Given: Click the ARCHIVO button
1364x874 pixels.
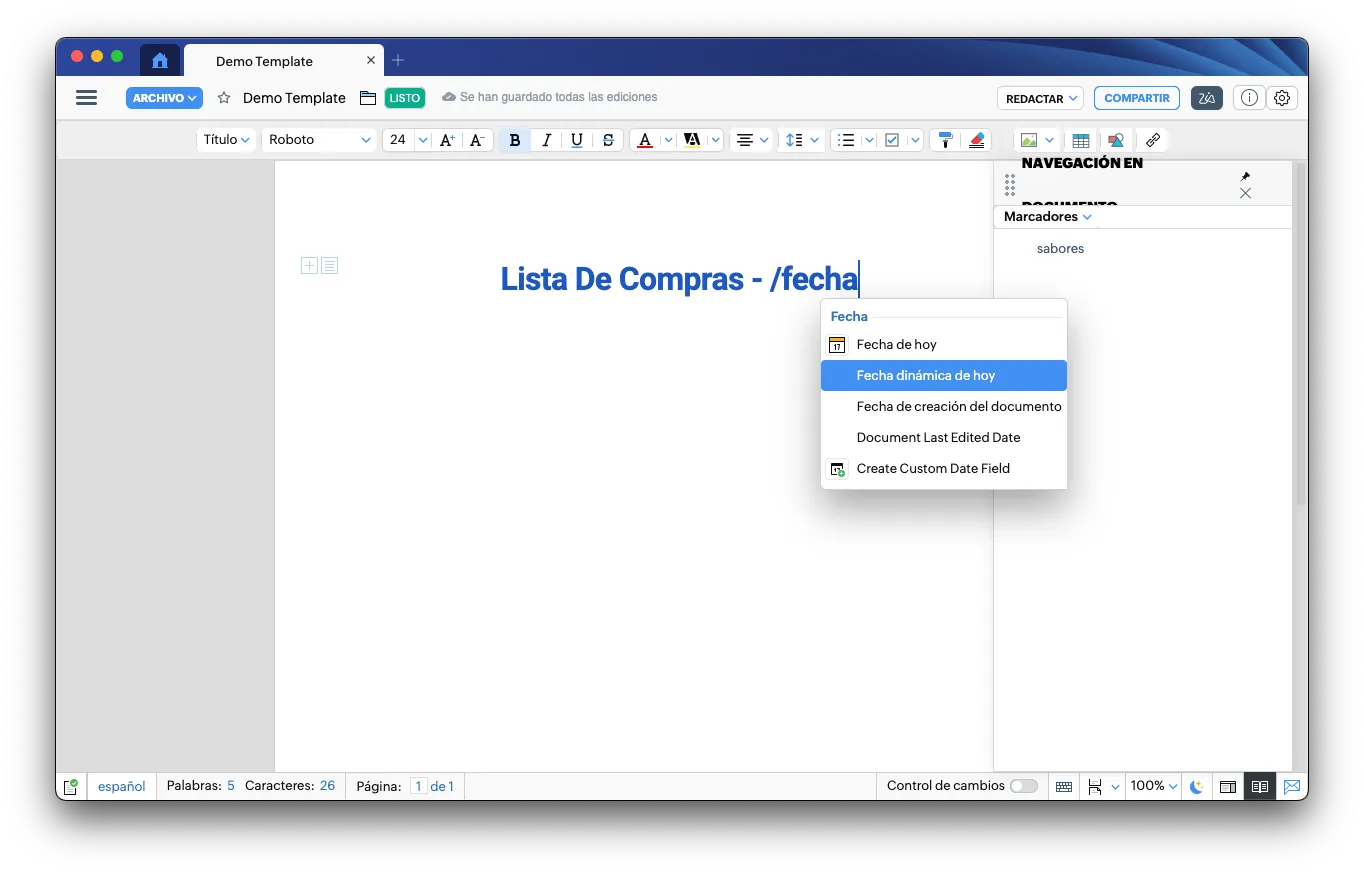Looking at the screenshot, I should click(164, 98).
